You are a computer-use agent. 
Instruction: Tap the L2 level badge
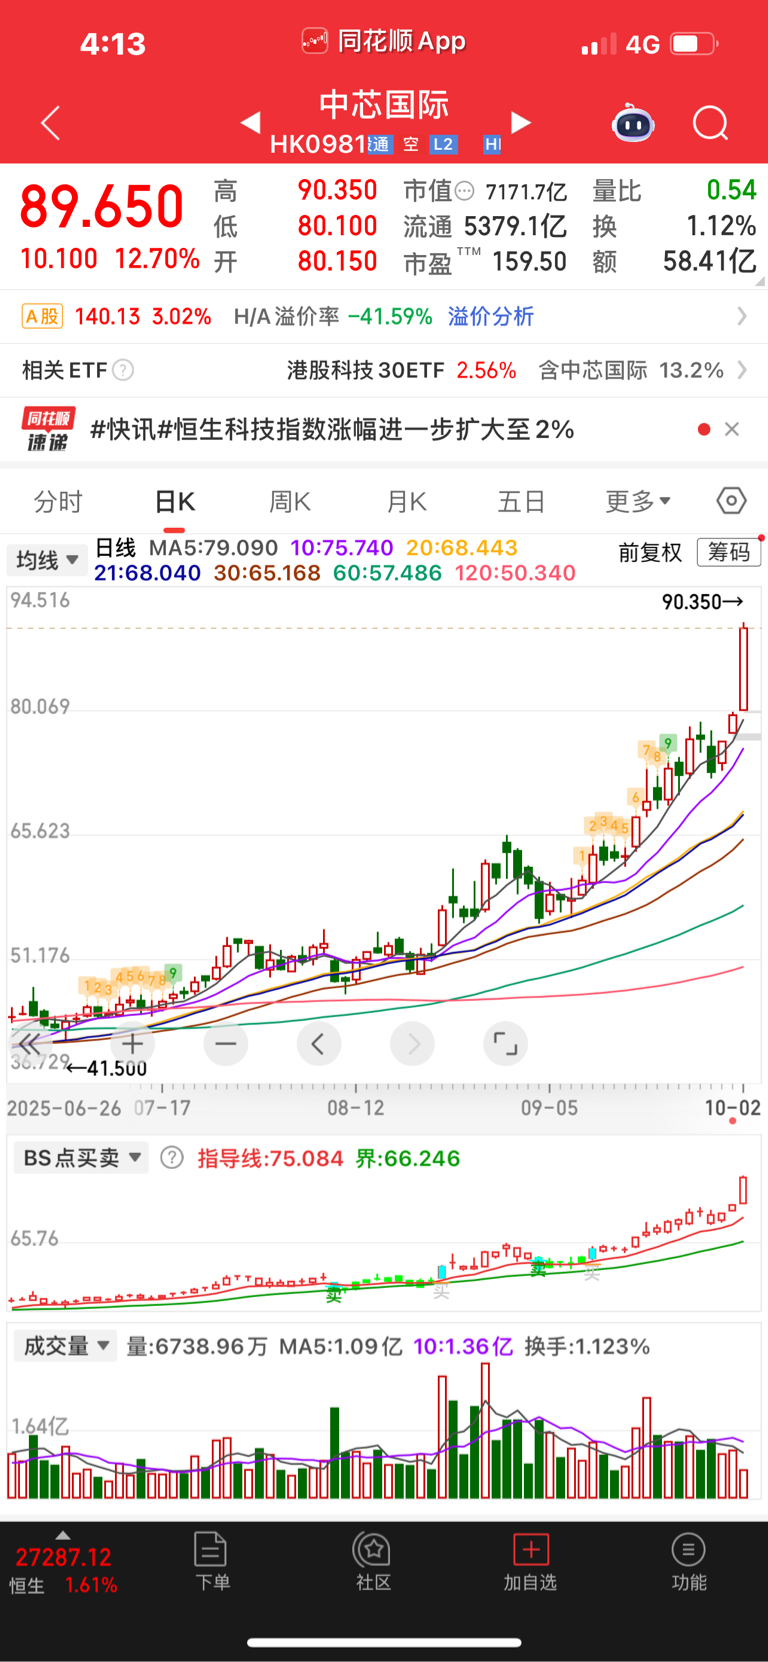point(443,144)
